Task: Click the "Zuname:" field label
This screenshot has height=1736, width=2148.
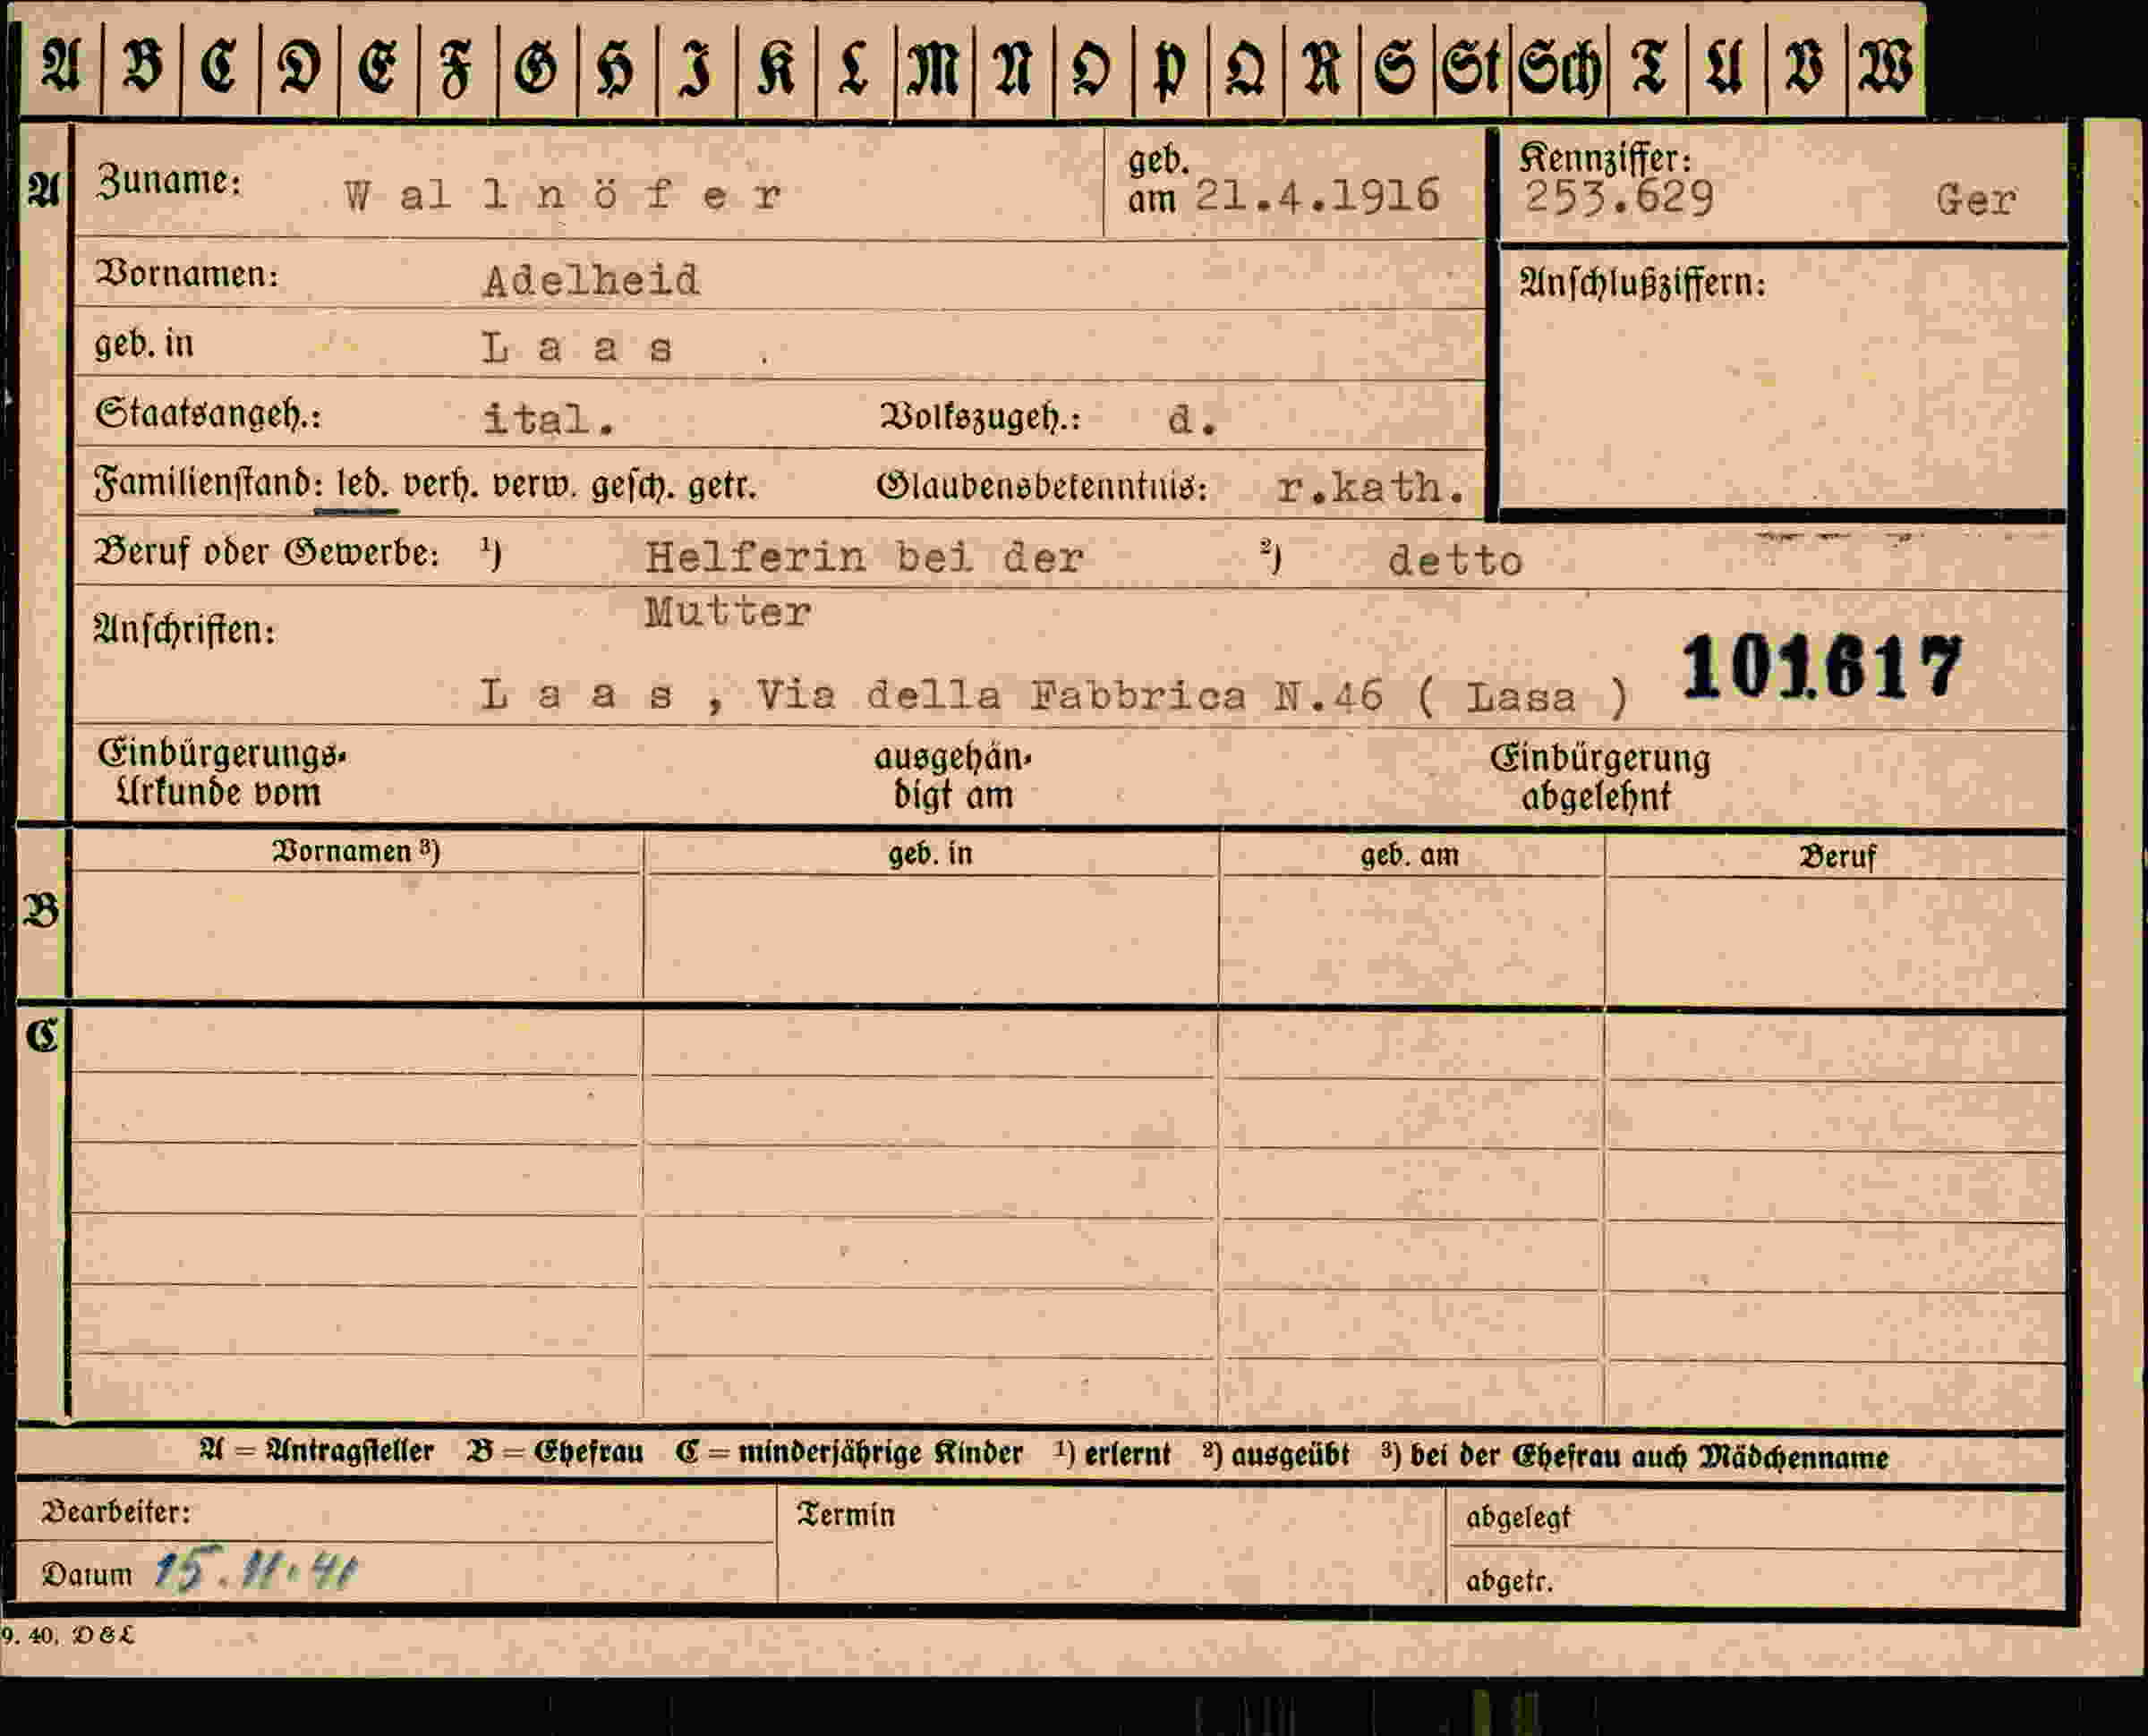Action: point(168,181)
